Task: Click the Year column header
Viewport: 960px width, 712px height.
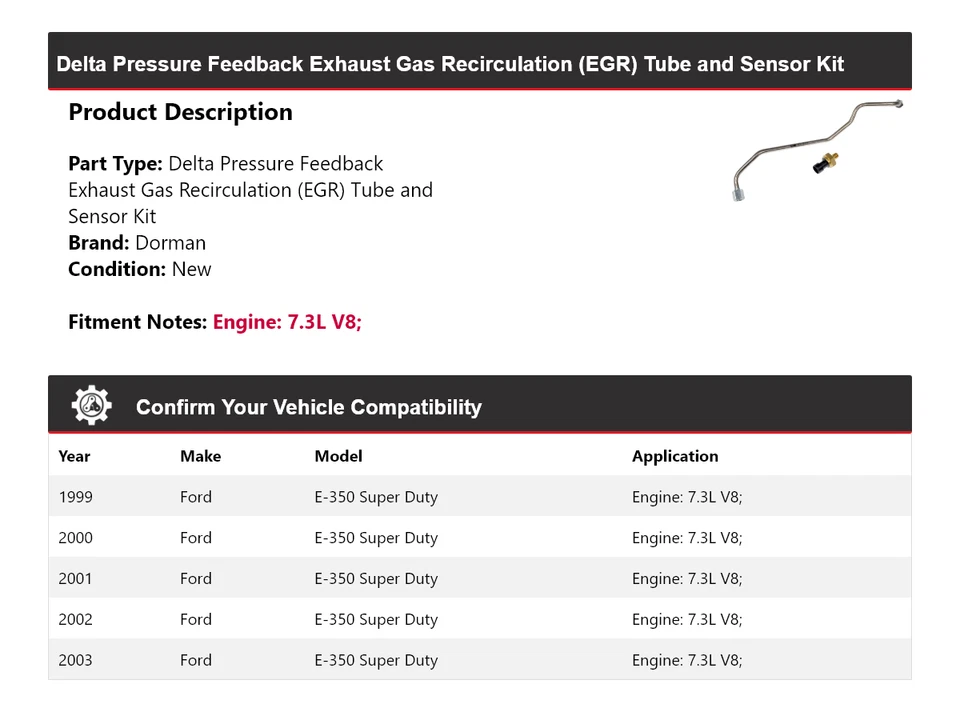Action: point(74,456)
